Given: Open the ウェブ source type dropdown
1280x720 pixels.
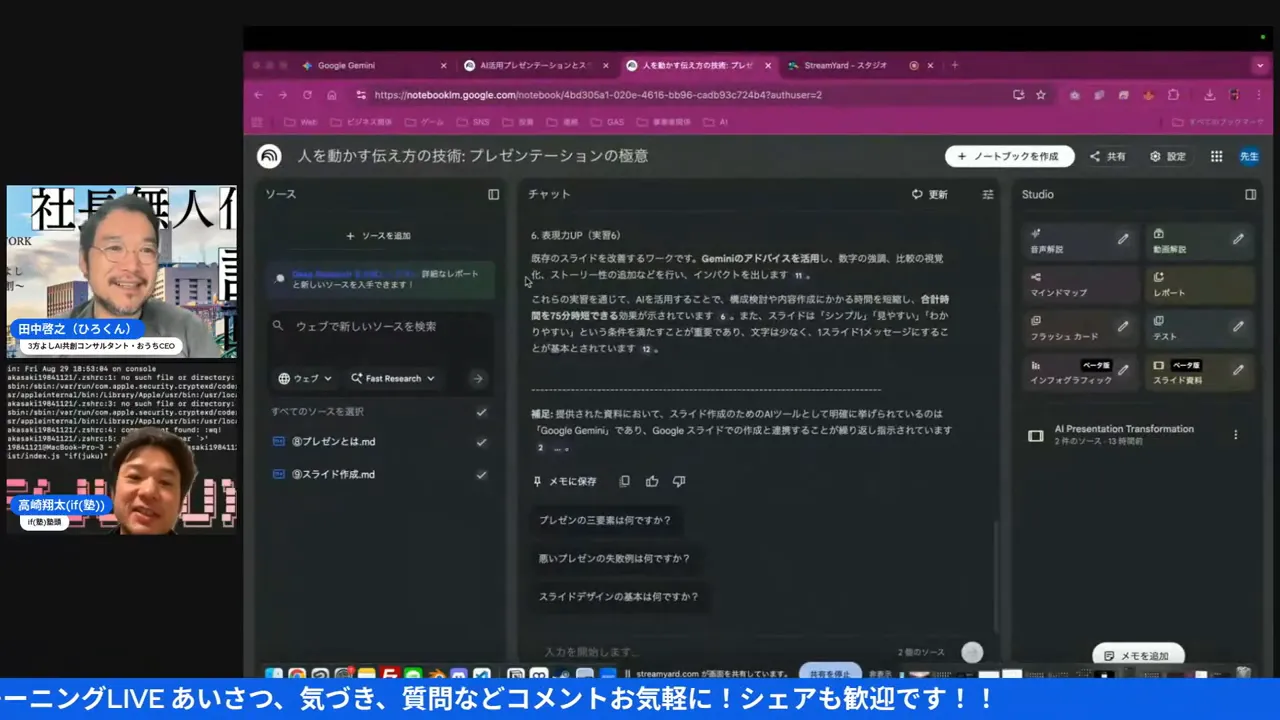Looking at the screenshot, I should point(305,378).
